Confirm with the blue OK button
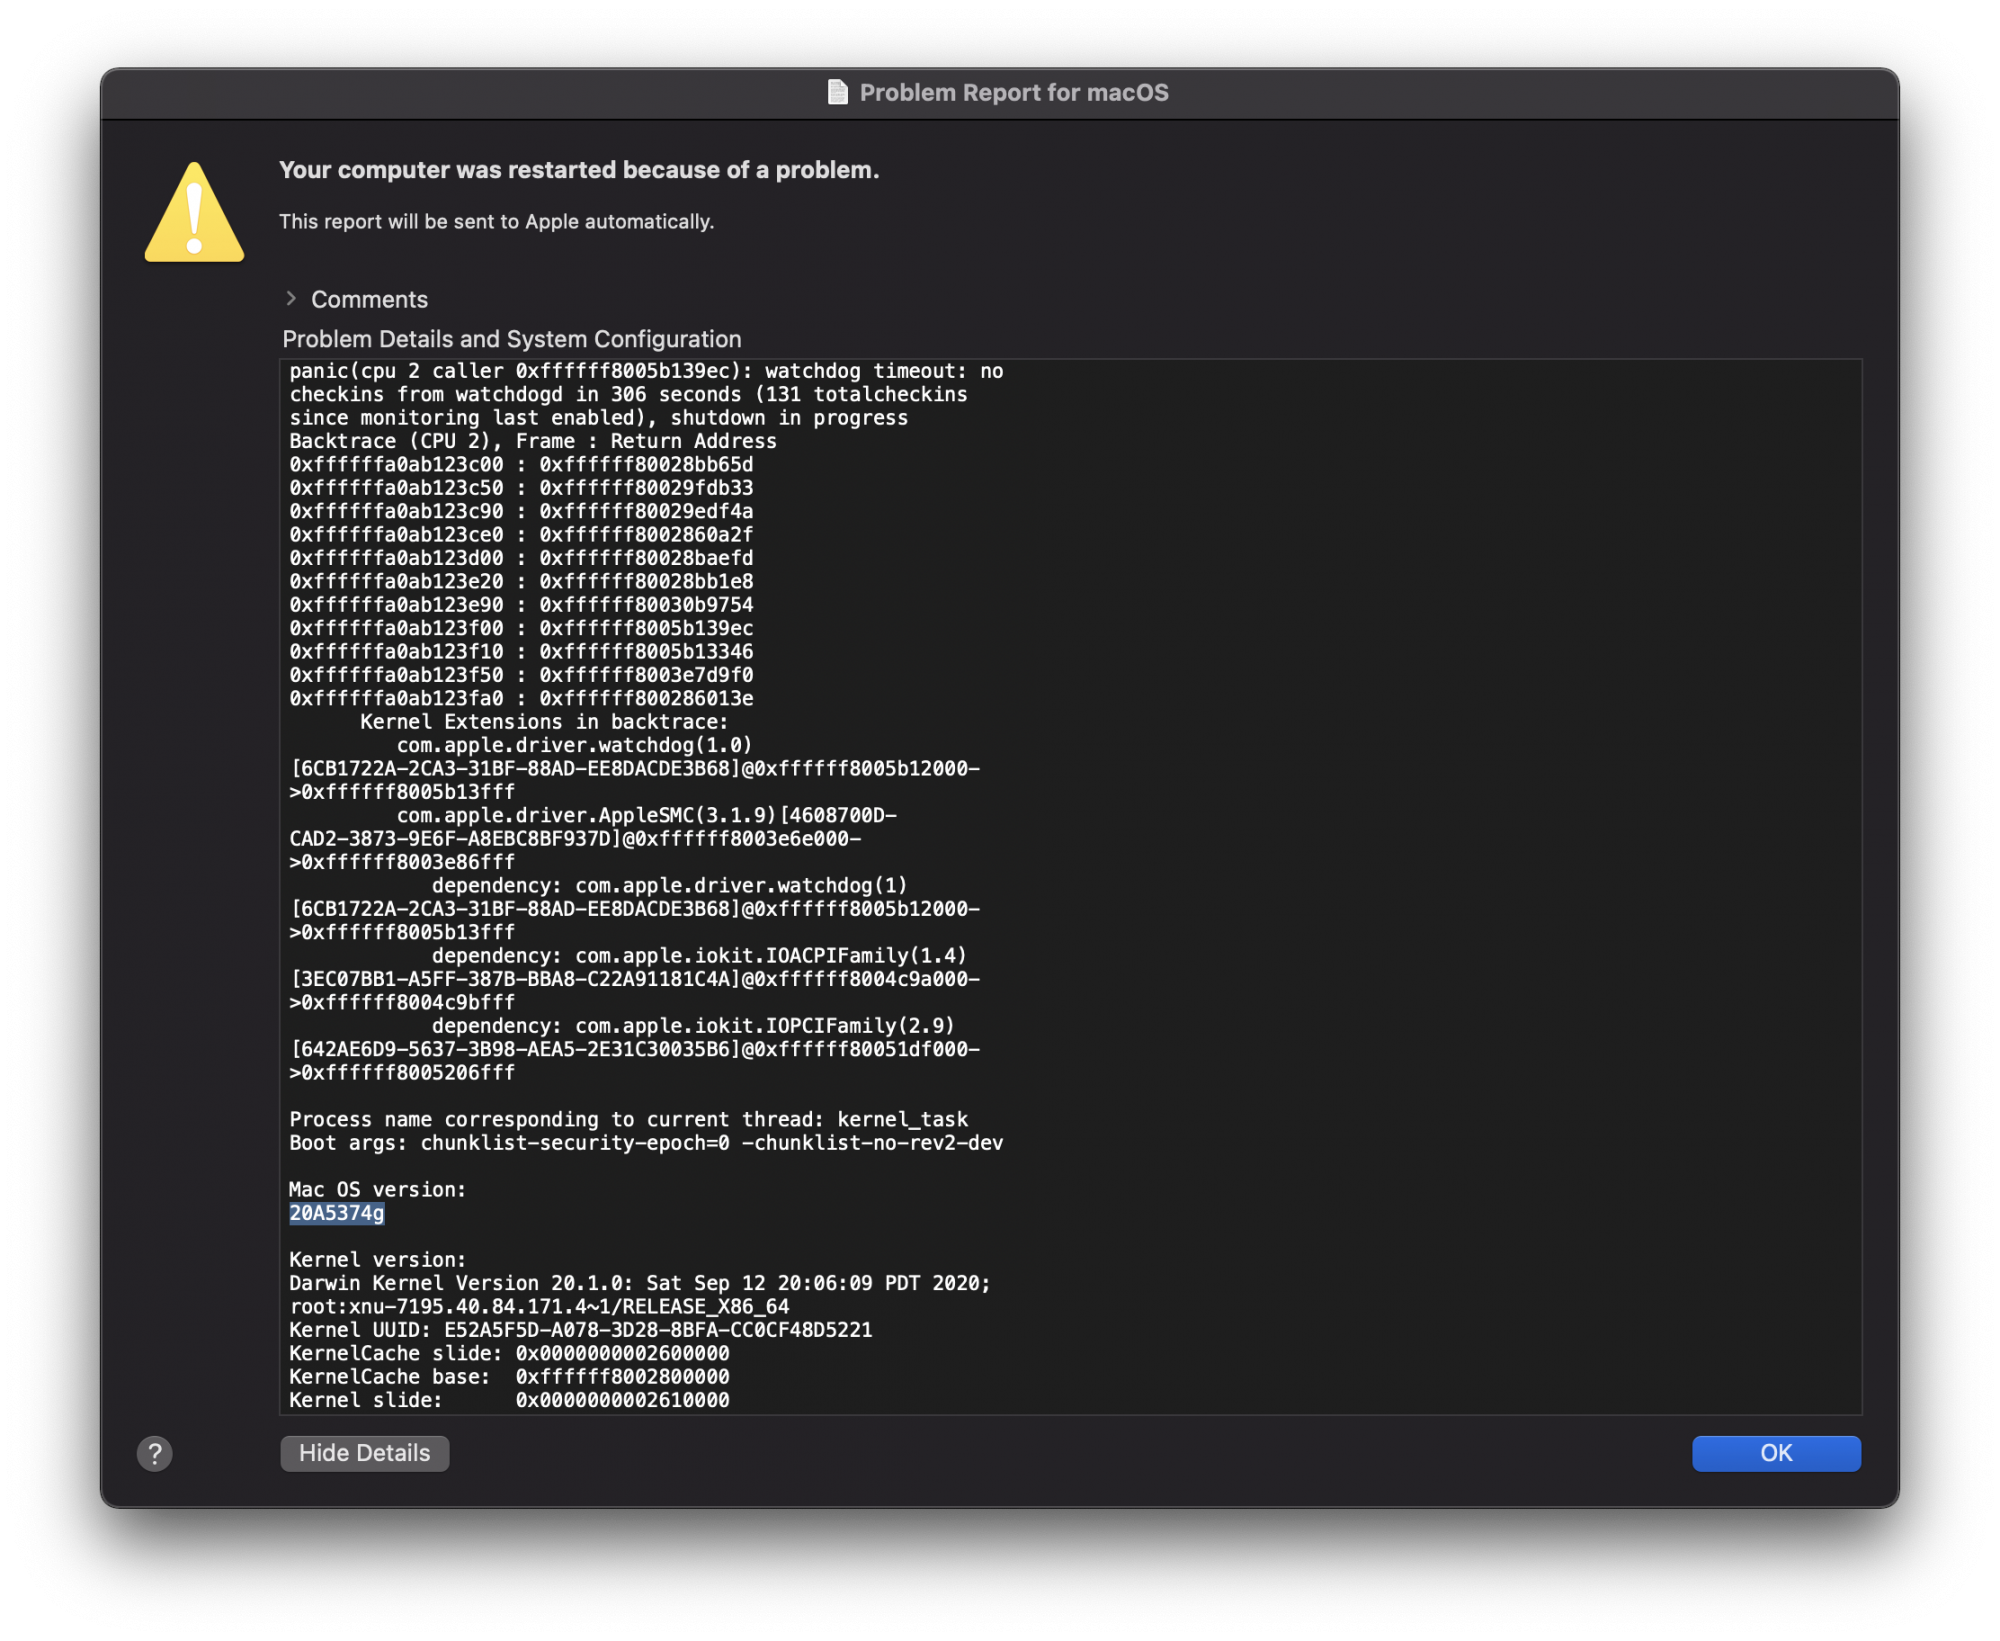 click(x=1775, y=1454)
